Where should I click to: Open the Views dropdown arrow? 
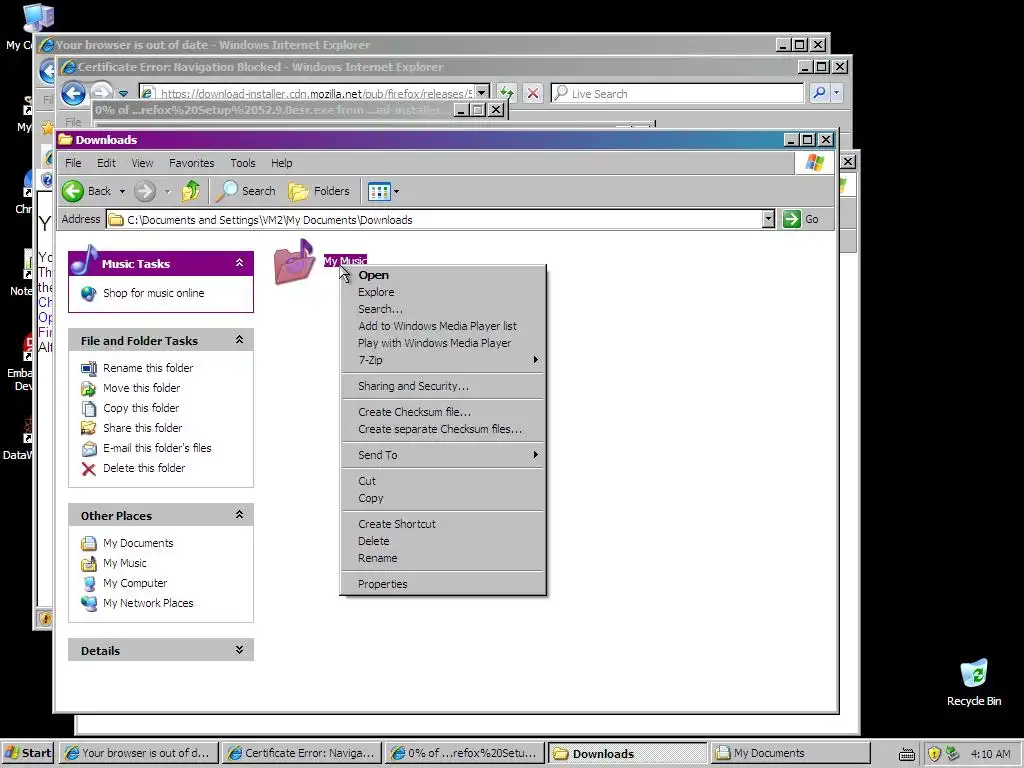pos(396,192)
